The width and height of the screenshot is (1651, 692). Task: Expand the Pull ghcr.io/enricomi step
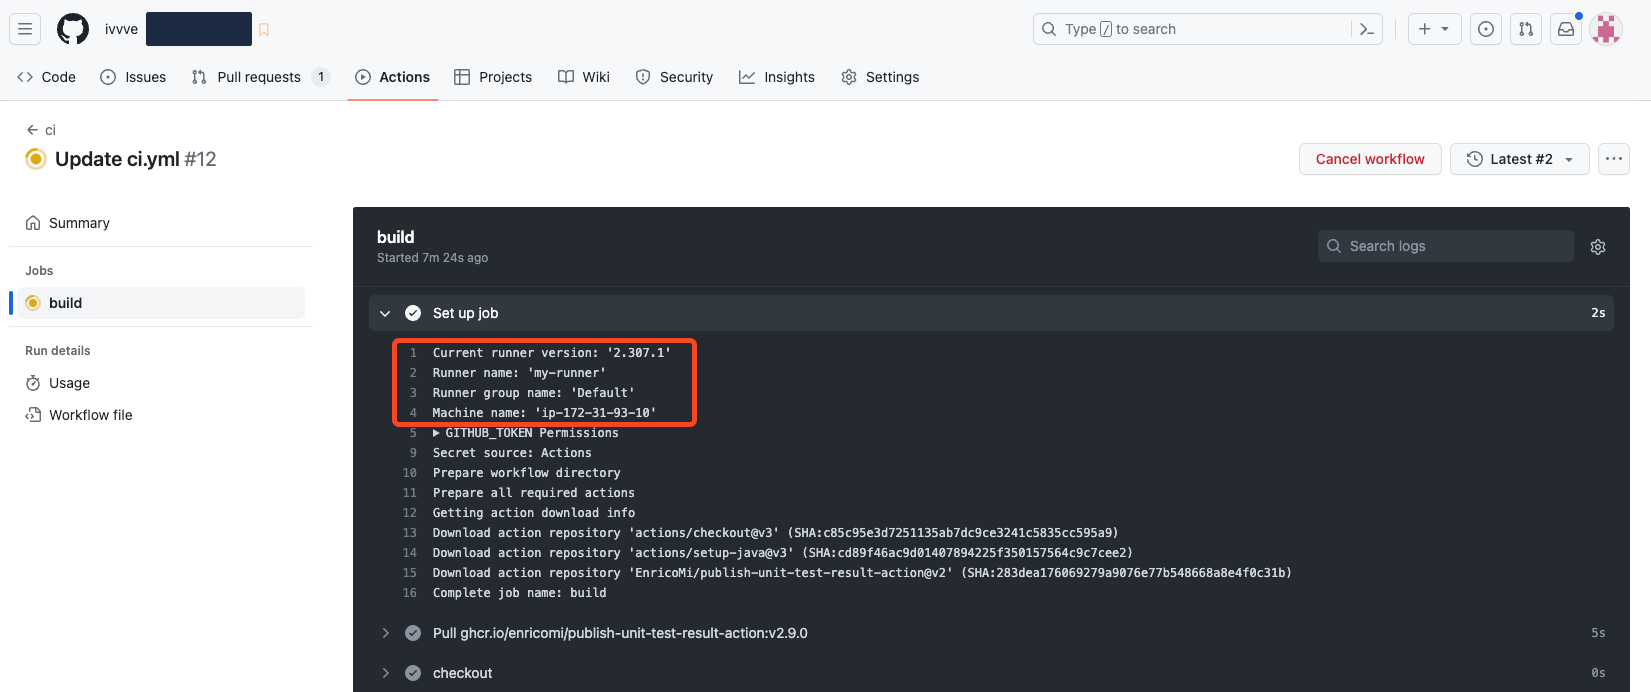(x=991, y=633)
